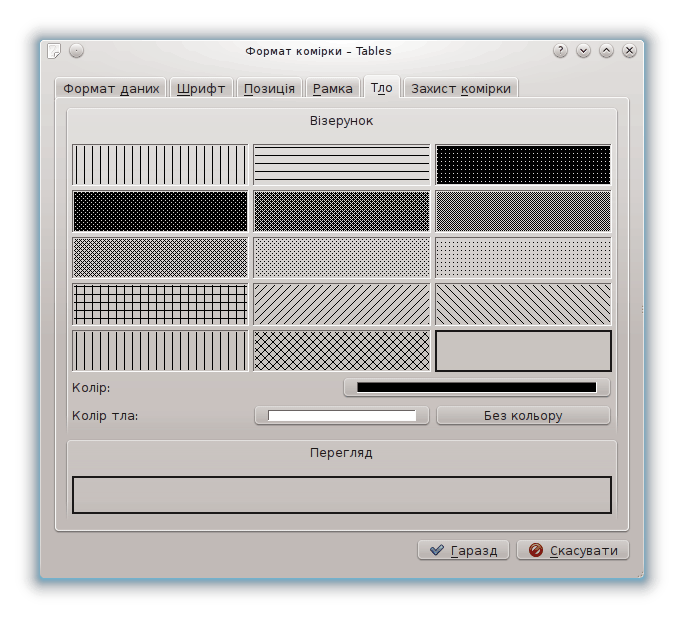
Task: Cancel the dialog with Скасувати
Action: pos(573,550)
